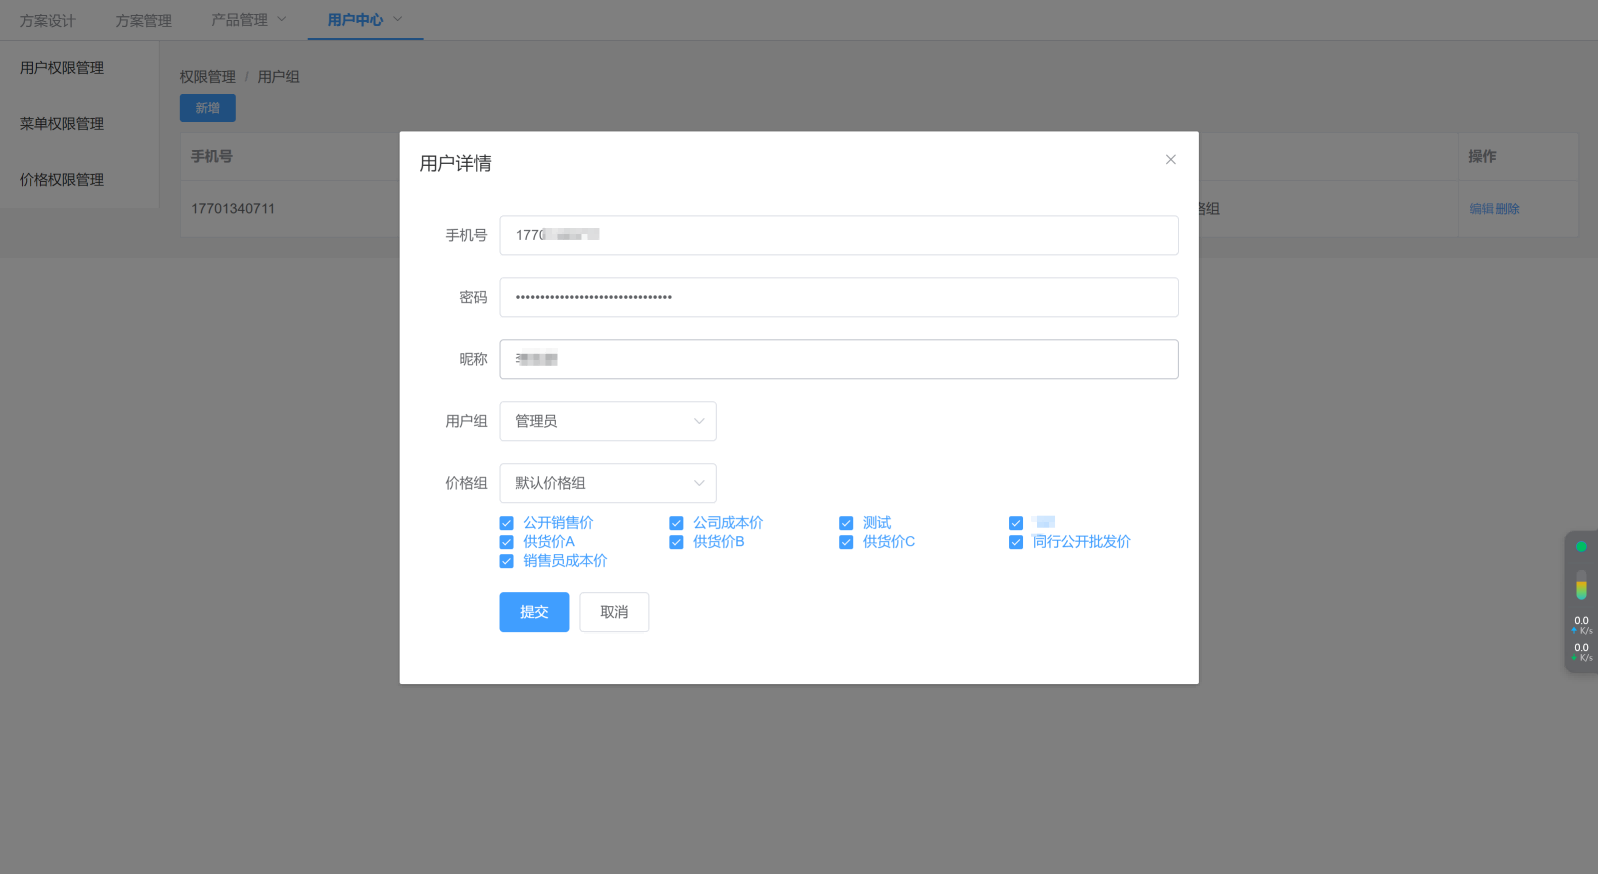Image resolution: width=1598 pixels, height=874 pixels.
Task: Expand the 产品管理 menu chevron
Action: [x=282, y=19]
